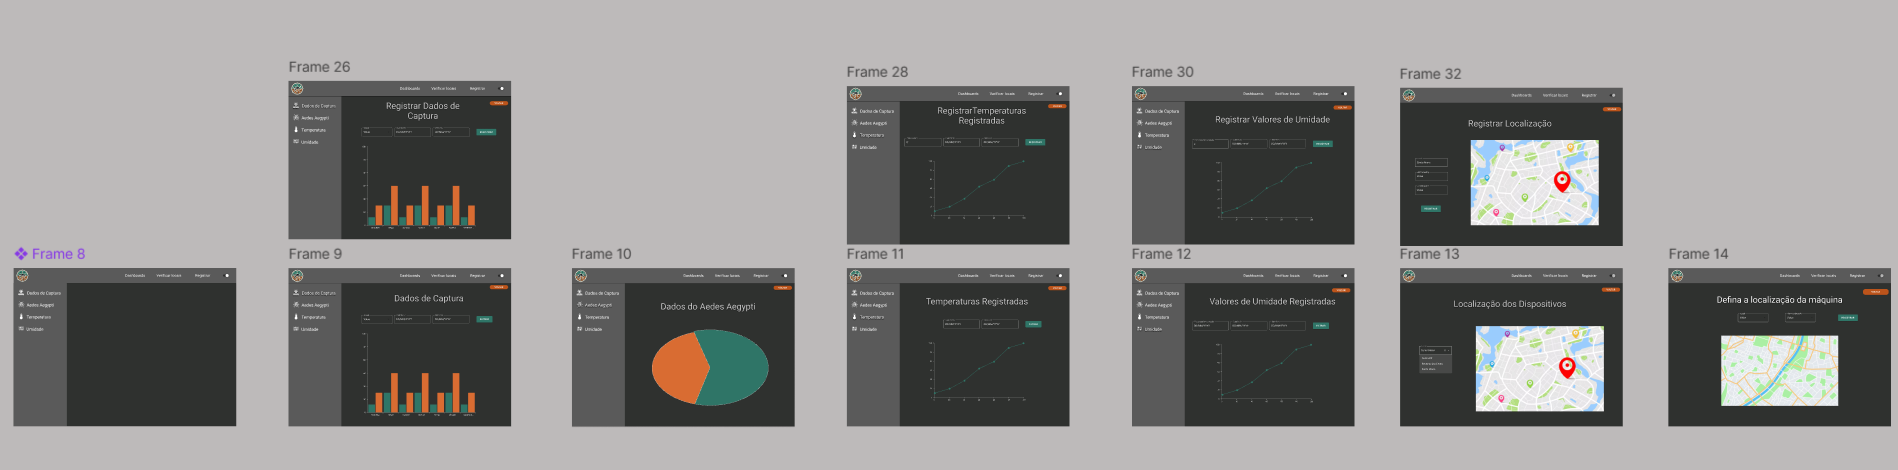This screenshot has height=470, width=1898.
Task: Toggle the theme switch in Frame 8 header
Action: pyautogui.click(x=226, y=275)
